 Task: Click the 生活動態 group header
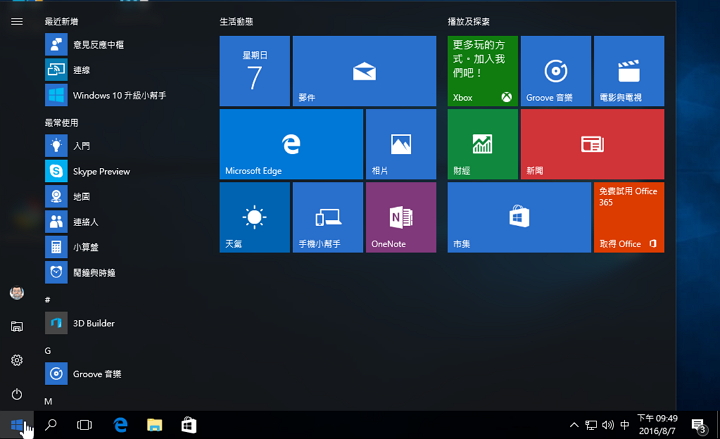tap(236, 22)
